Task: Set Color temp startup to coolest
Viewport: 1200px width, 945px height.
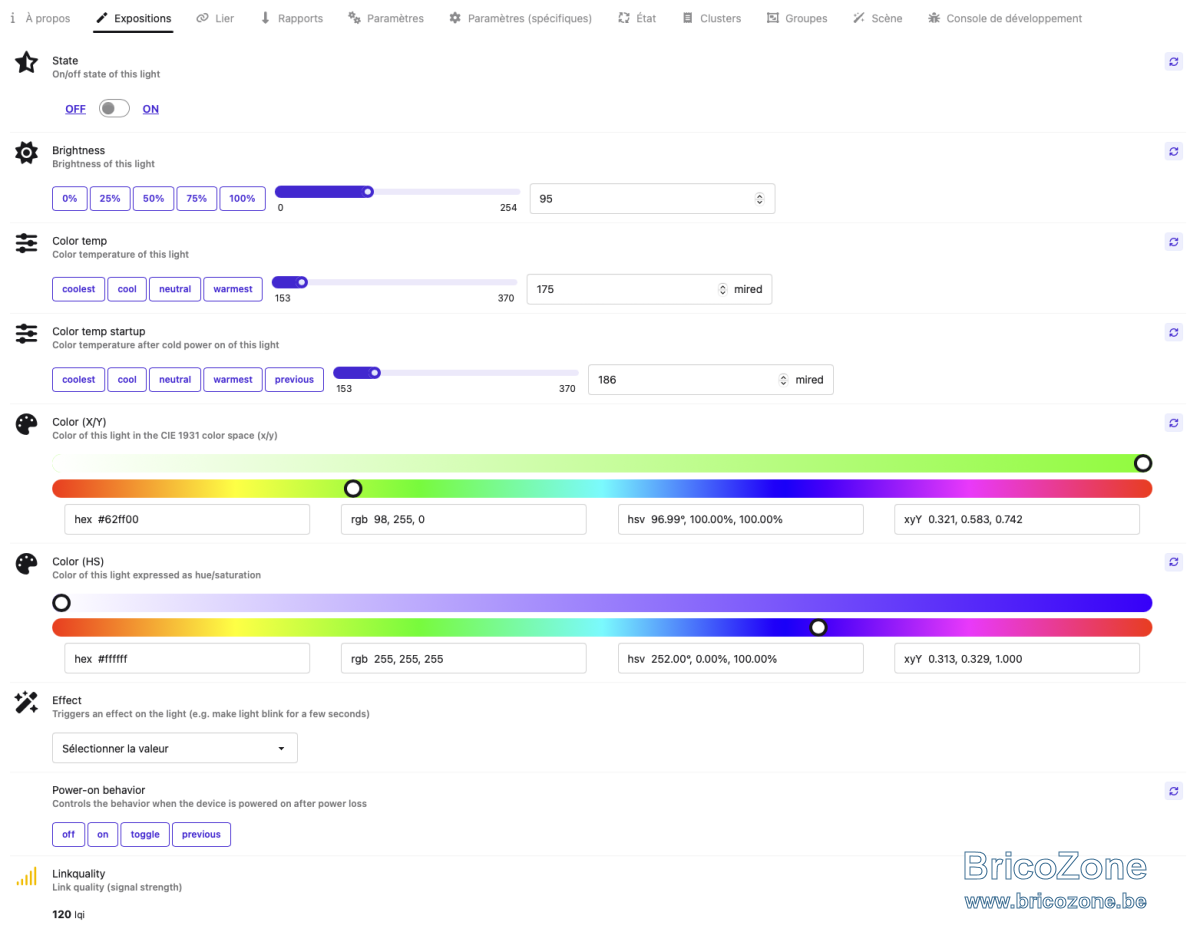Action: pyautogui.click(x=78, y=379)
